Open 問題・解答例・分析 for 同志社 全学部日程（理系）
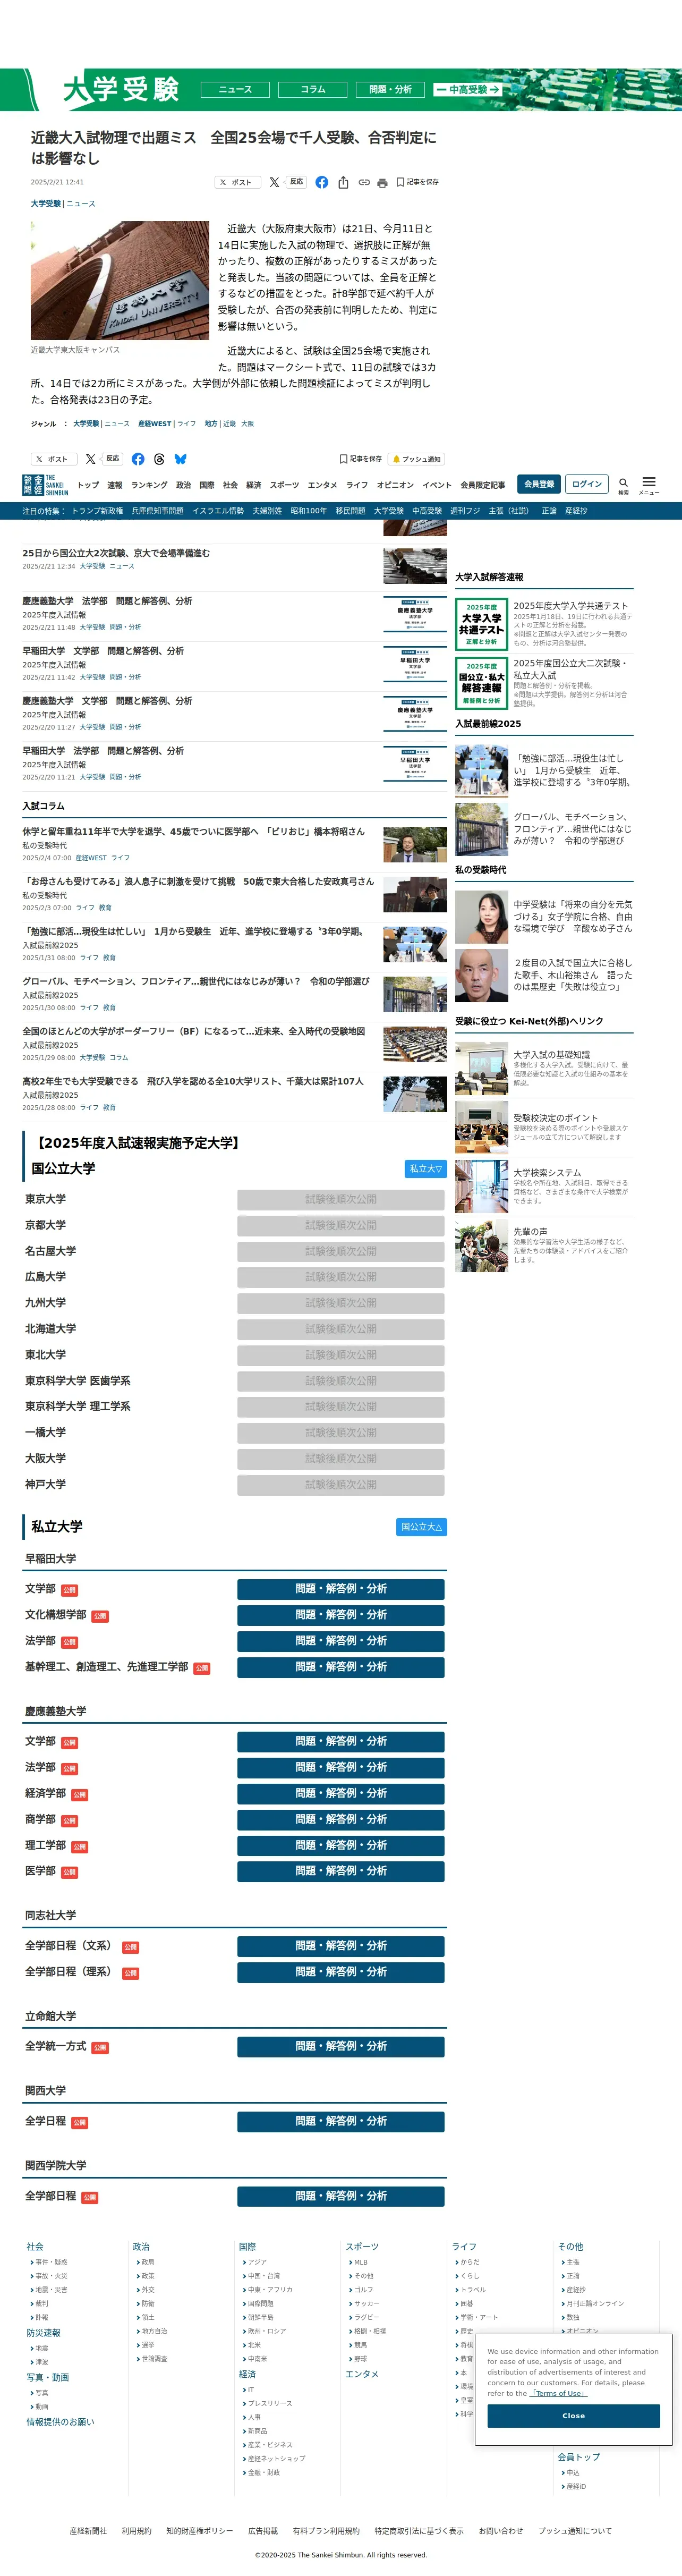Image resolution: width=682 pixels, height=2576 pixels. click(x=341, y=1973)
